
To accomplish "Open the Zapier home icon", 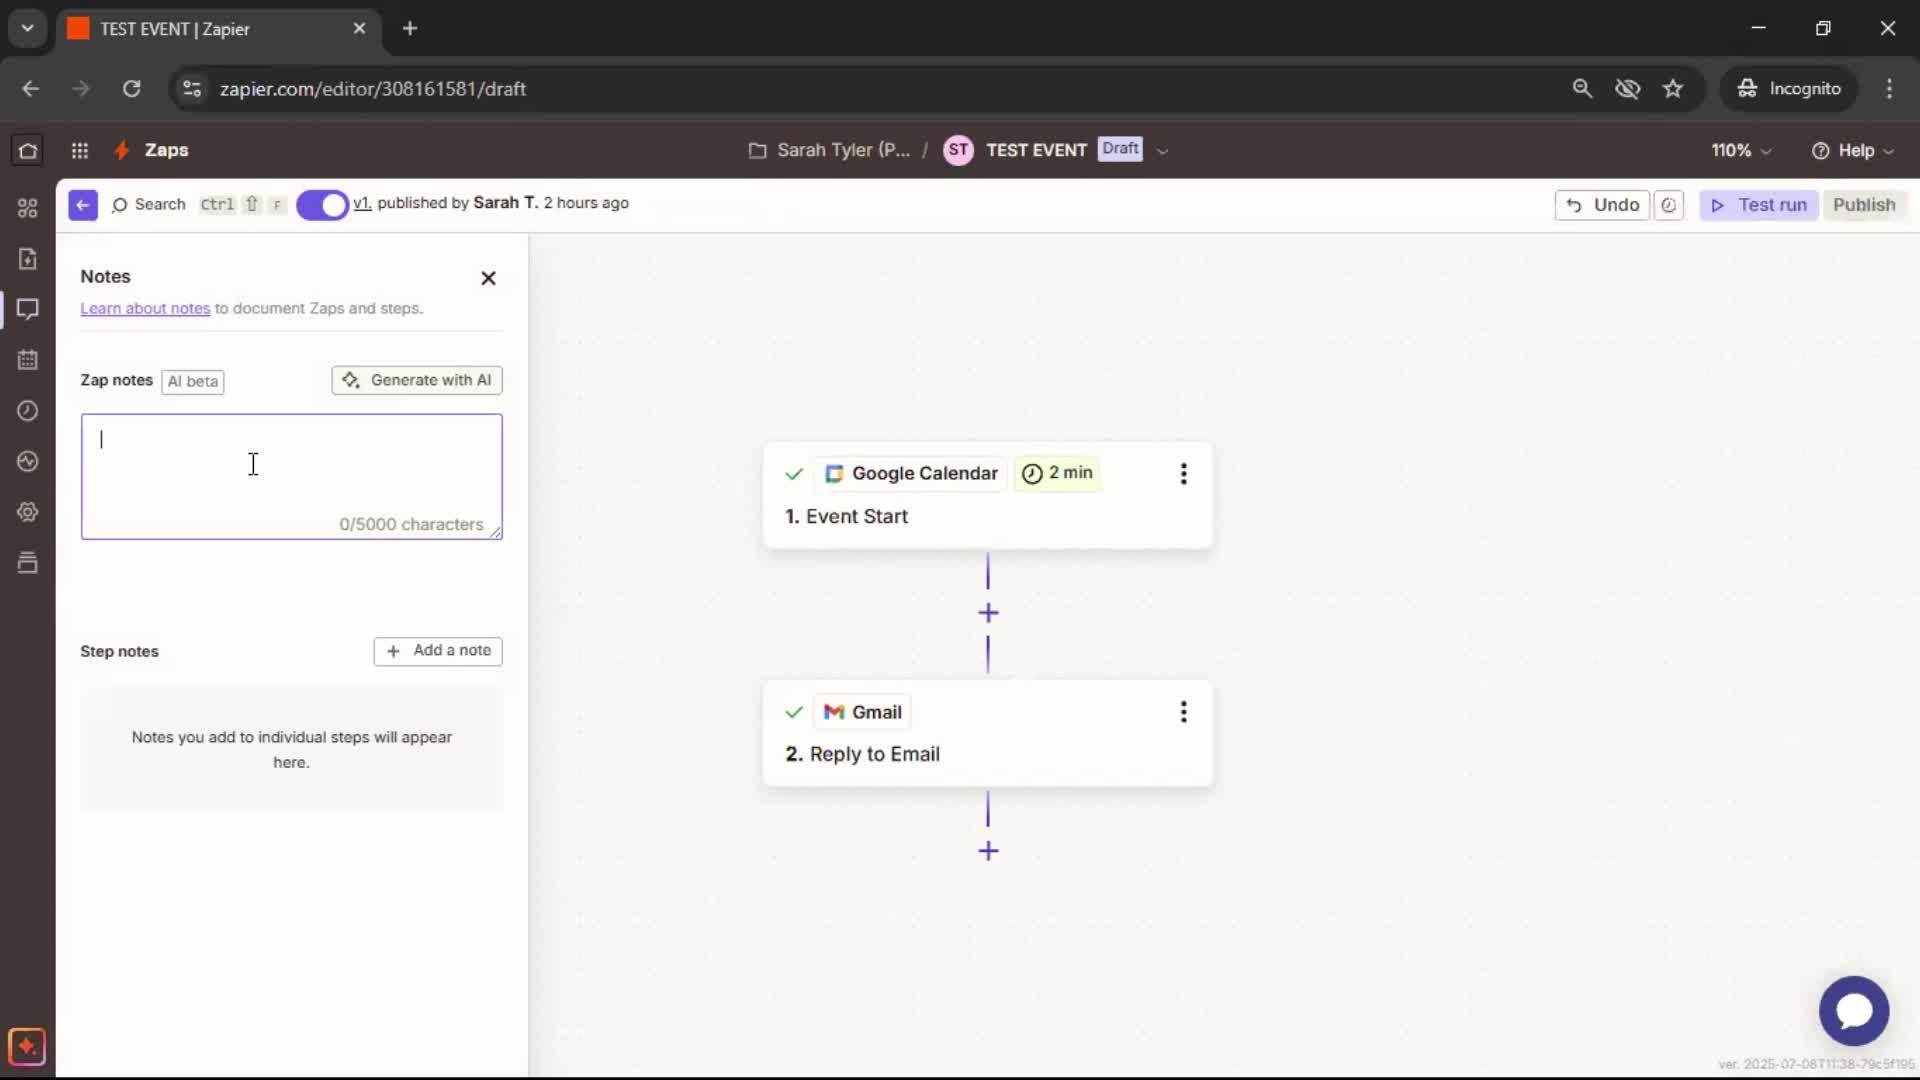I will click(28, 150).
